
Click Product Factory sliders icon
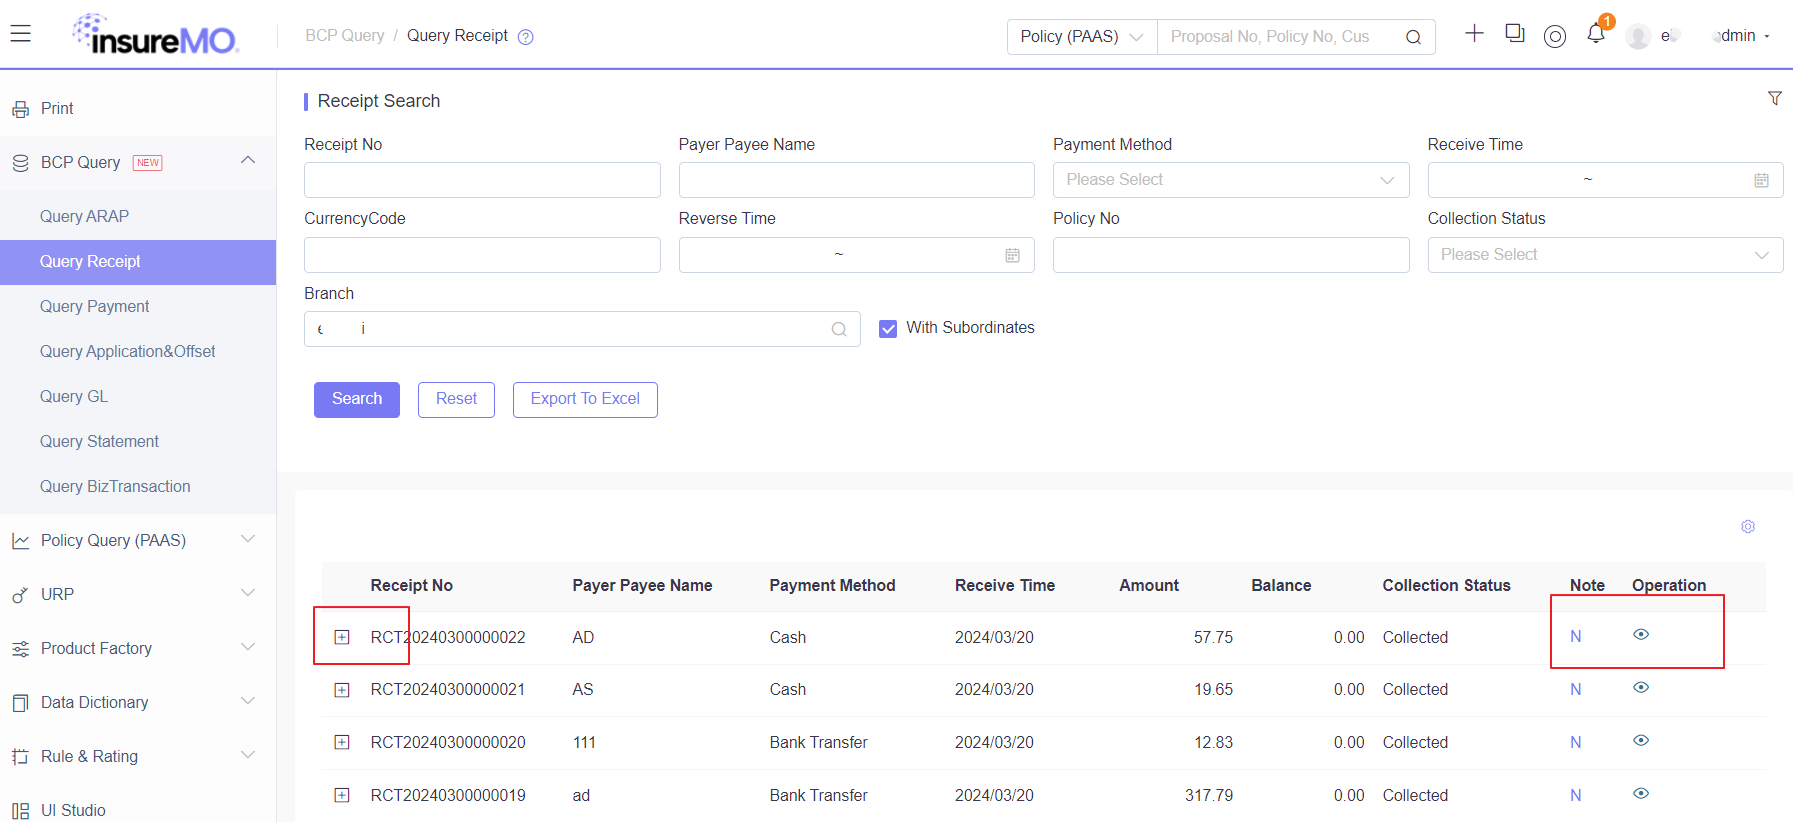pos(21,649)
